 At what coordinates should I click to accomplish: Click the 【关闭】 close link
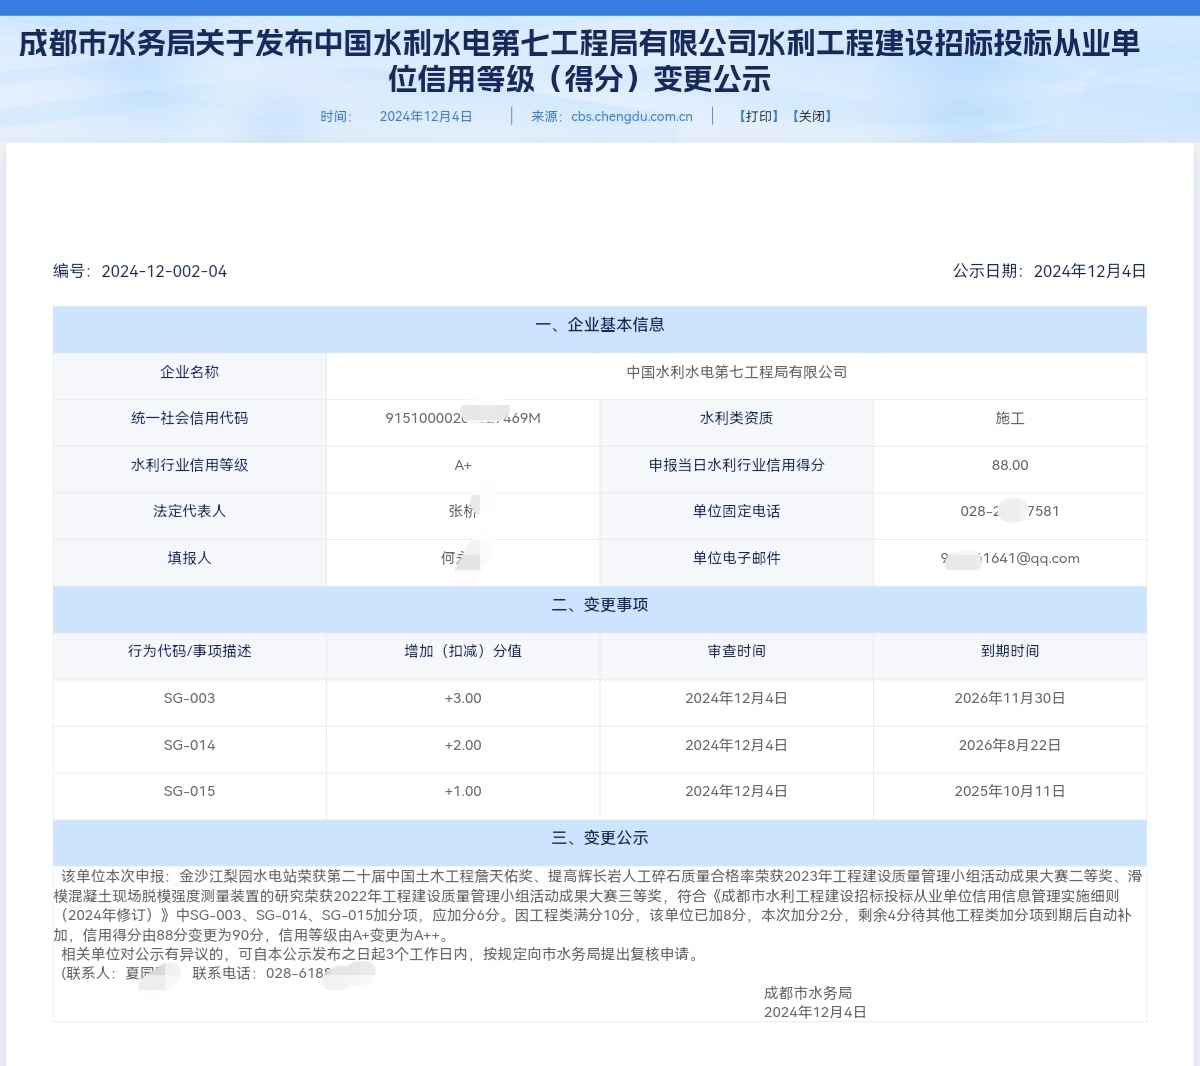(x=812, y=116)
